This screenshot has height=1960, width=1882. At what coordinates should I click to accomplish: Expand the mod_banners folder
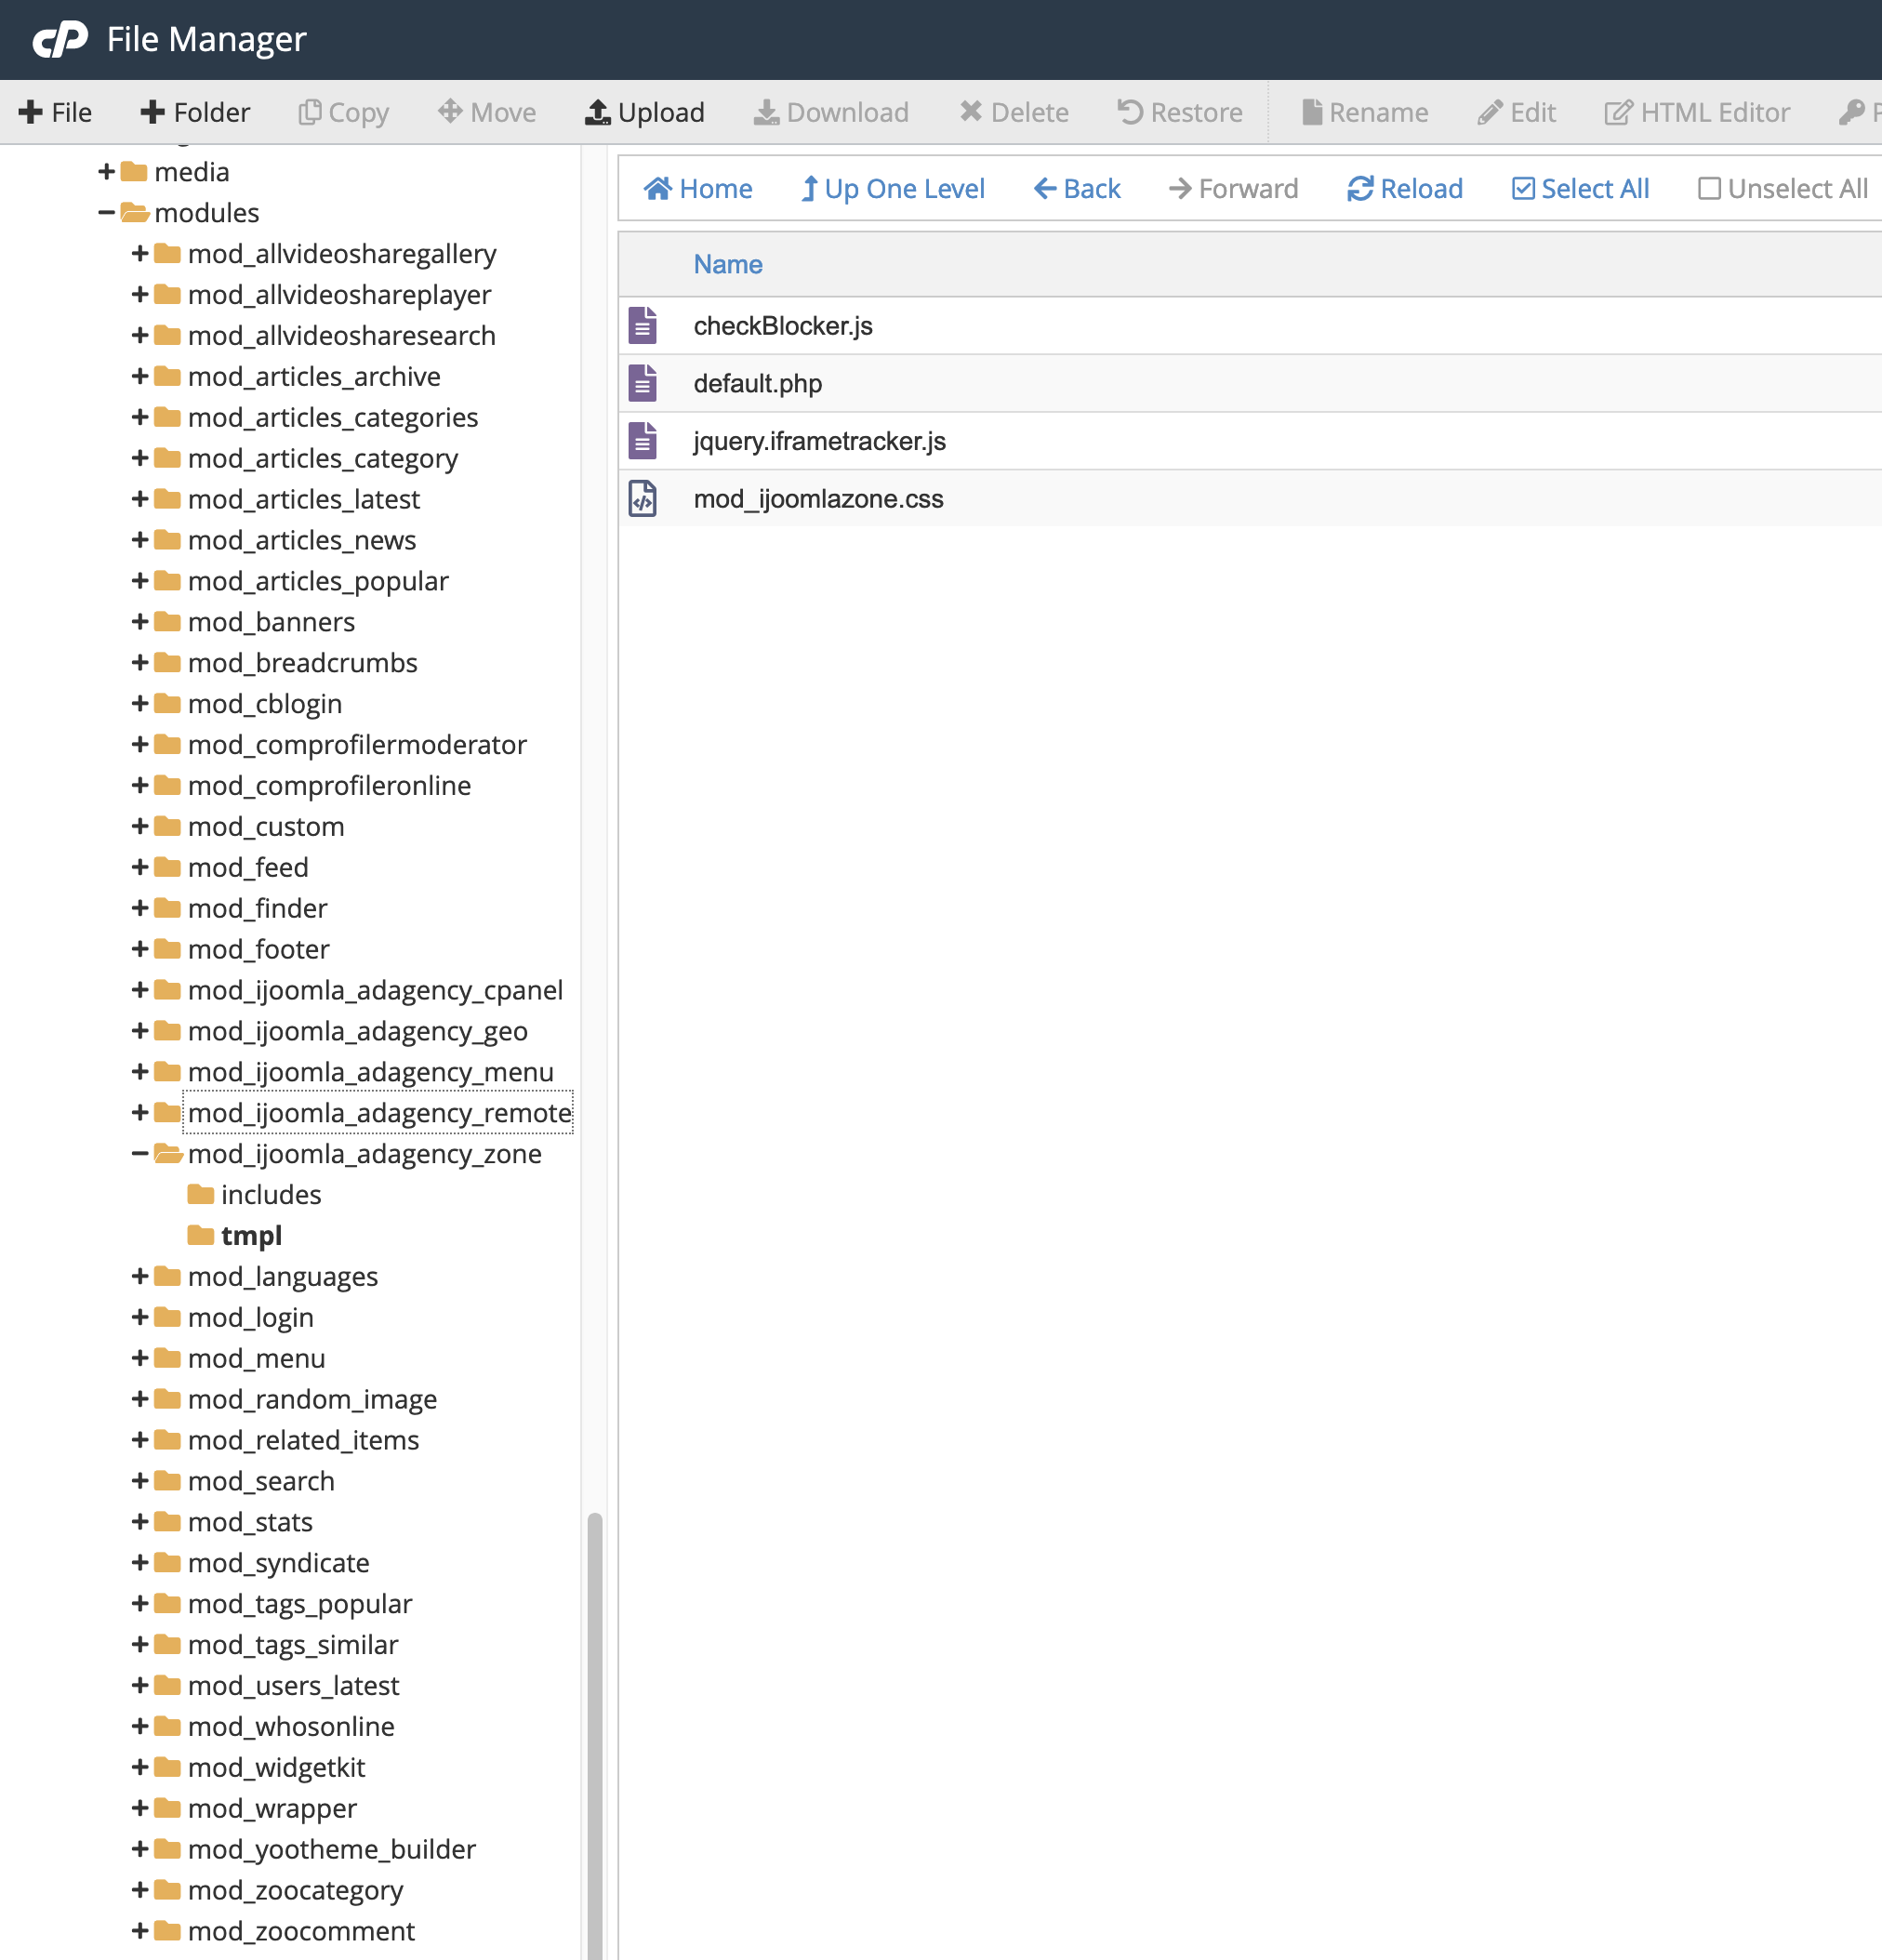(x=140, y=622)
